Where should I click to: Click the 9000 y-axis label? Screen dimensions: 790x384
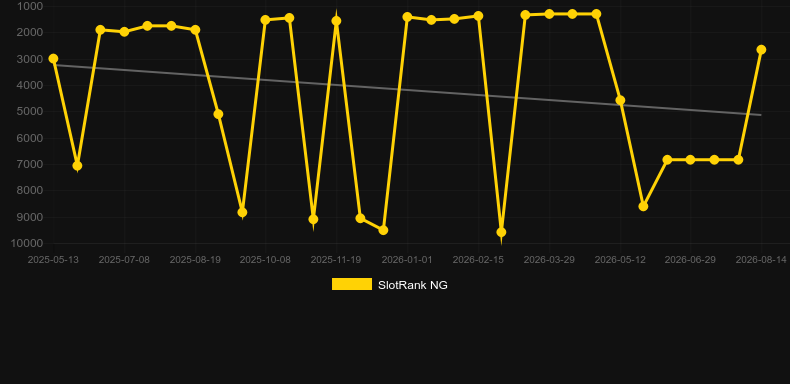pyautogui.click(x=30, y=217)
